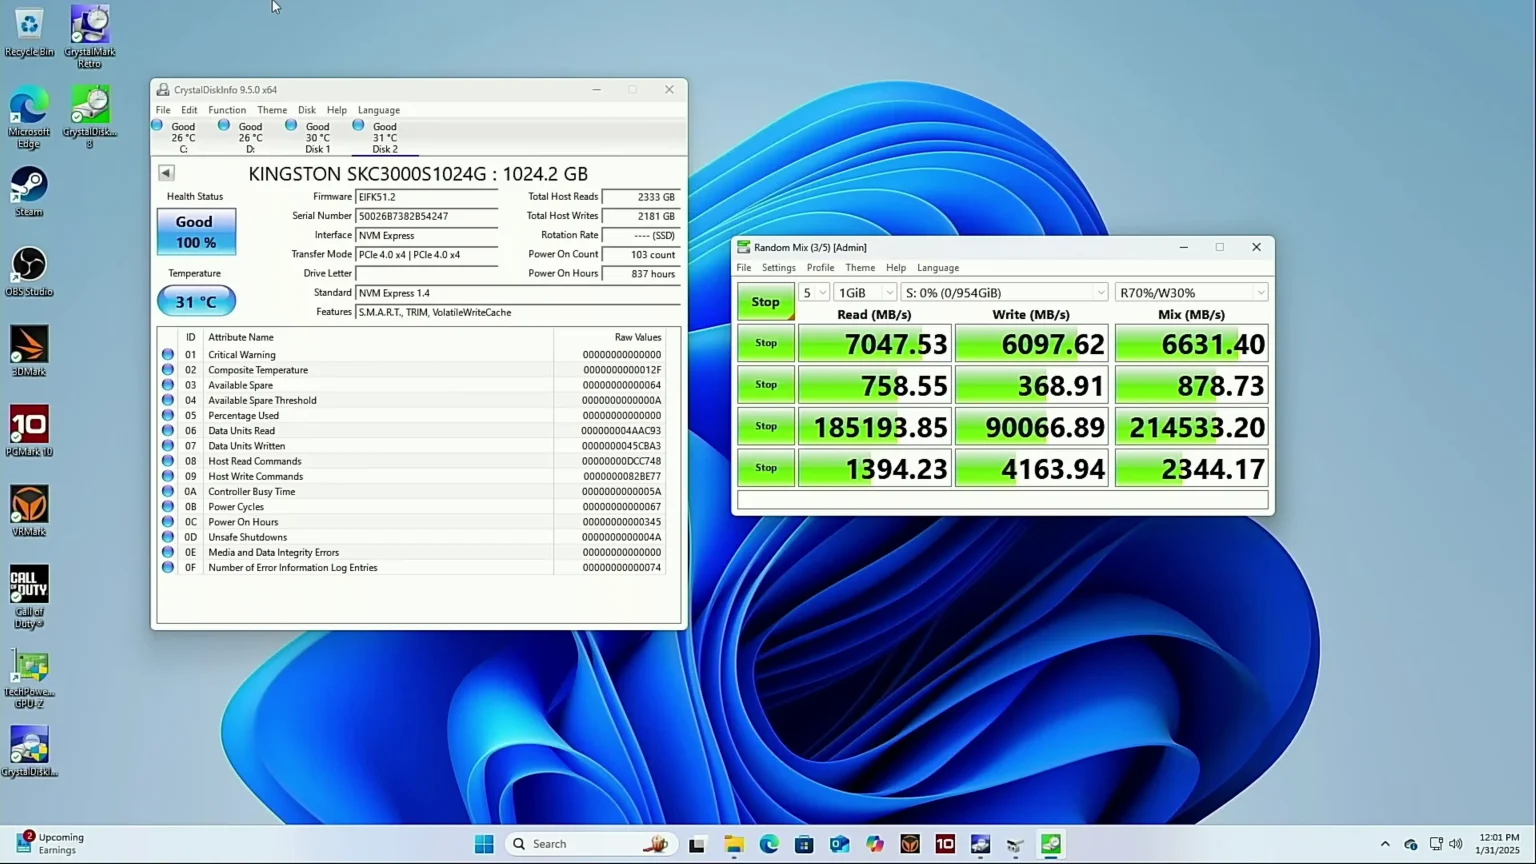Switch to CrystalDiskMark taskbar icon
1536x864 pixels.
click(x=1051, y=844)
